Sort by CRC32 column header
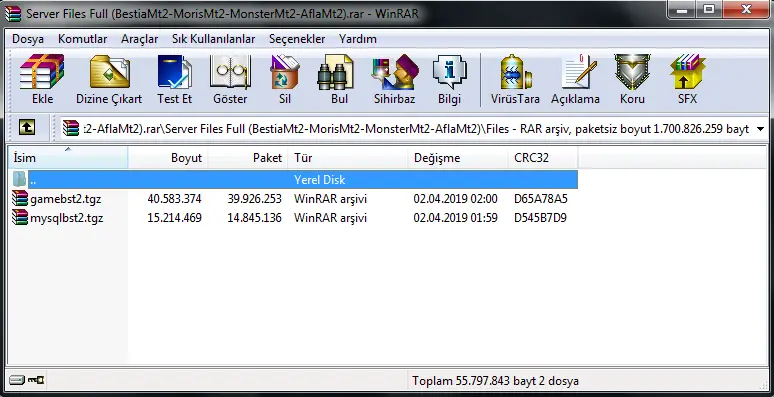This screenshot has height=397, width=774. click(x=542, y=158)
